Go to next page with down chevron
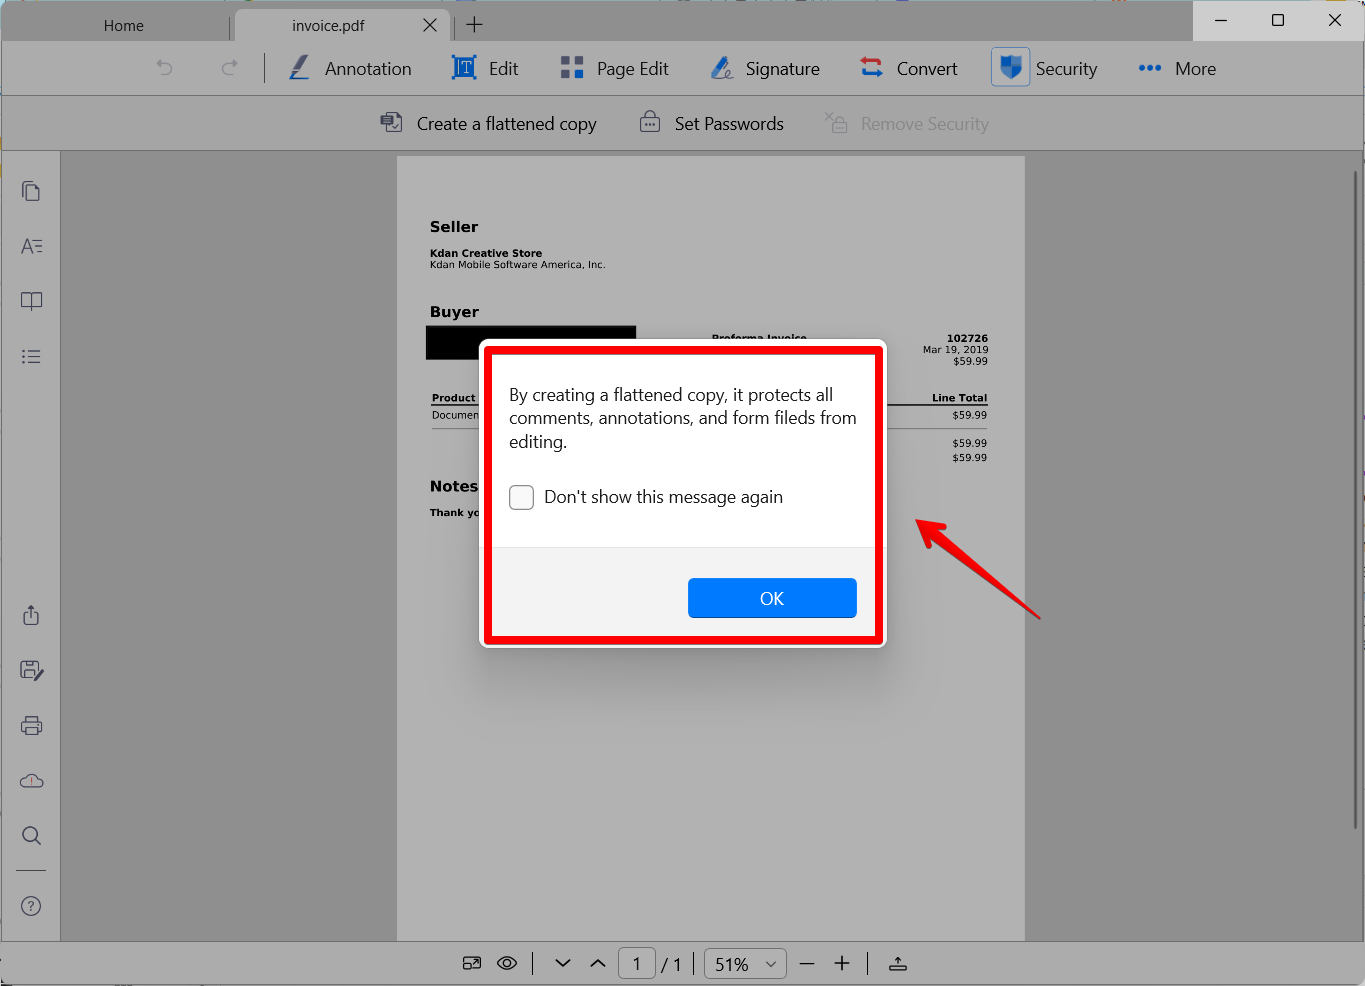The height and width of the screenshot is (986, 1365). pos(563,963)
